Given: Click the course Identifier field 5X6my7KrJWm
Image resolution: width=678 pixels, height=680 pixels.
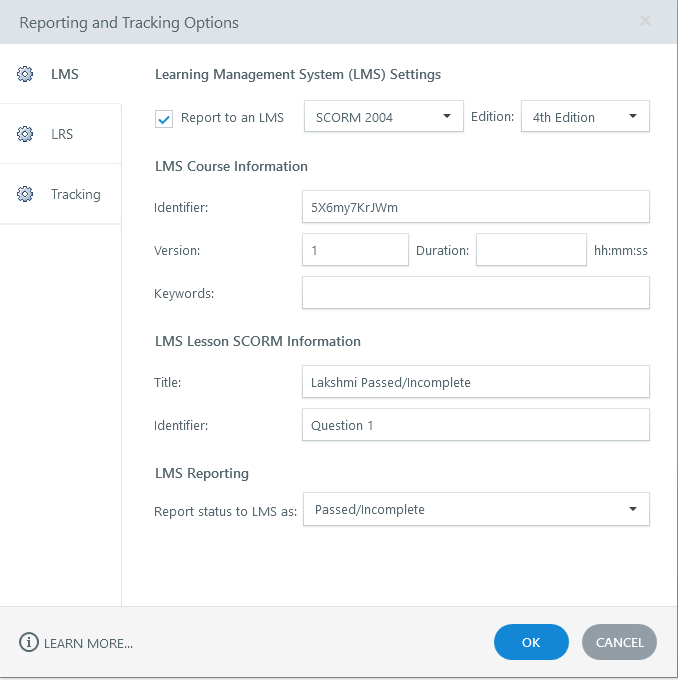Looking at the screenshot, I should pyautogui.click(x=475, y=207).
